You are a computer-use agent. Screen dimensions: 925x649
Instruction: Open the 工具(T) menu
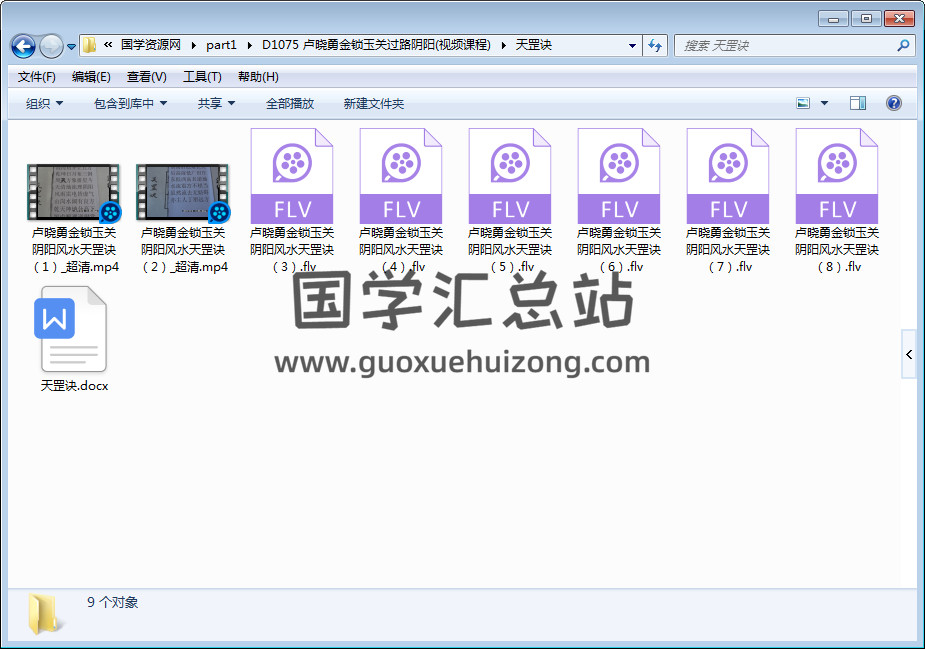pyautogui.click(x=202, y=77)
